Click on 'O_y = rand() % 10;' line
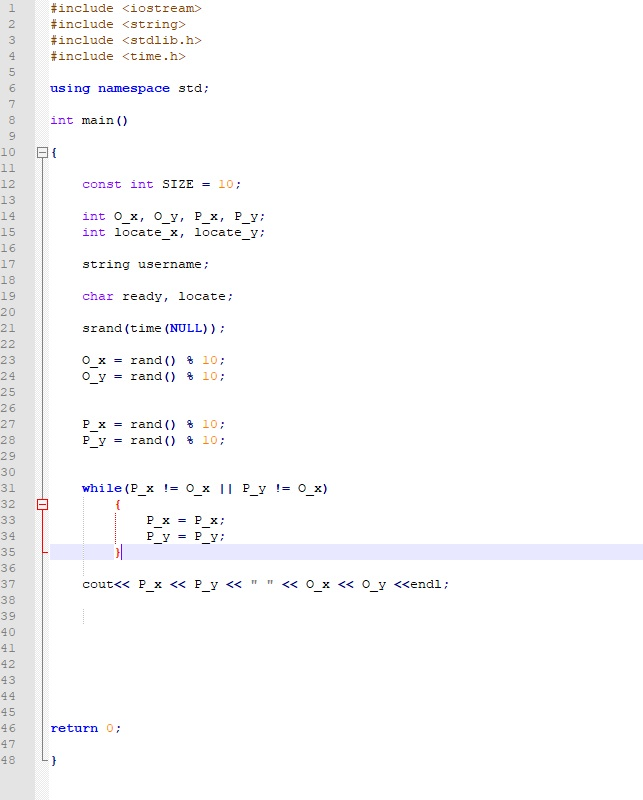 154,377
